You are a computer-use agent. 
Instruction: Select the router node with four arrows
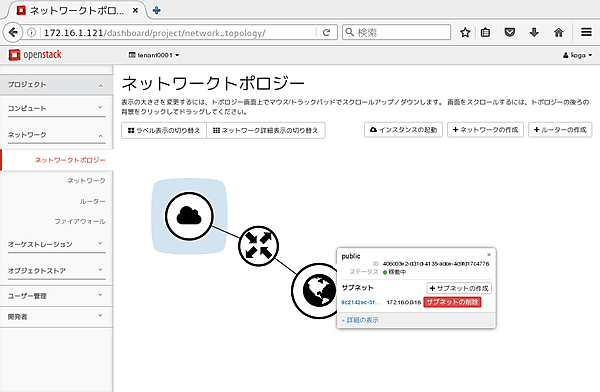(259, 246)
